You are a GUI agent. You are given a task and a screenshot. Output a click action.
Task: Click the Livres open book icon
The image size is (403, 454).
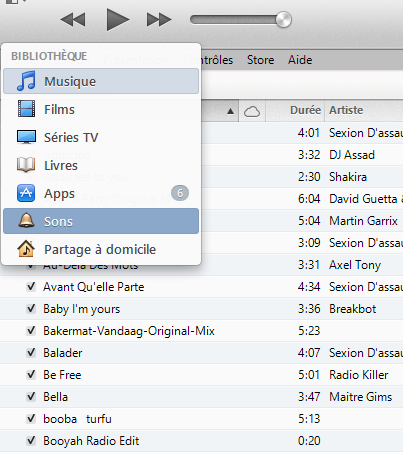pos(26,165)
